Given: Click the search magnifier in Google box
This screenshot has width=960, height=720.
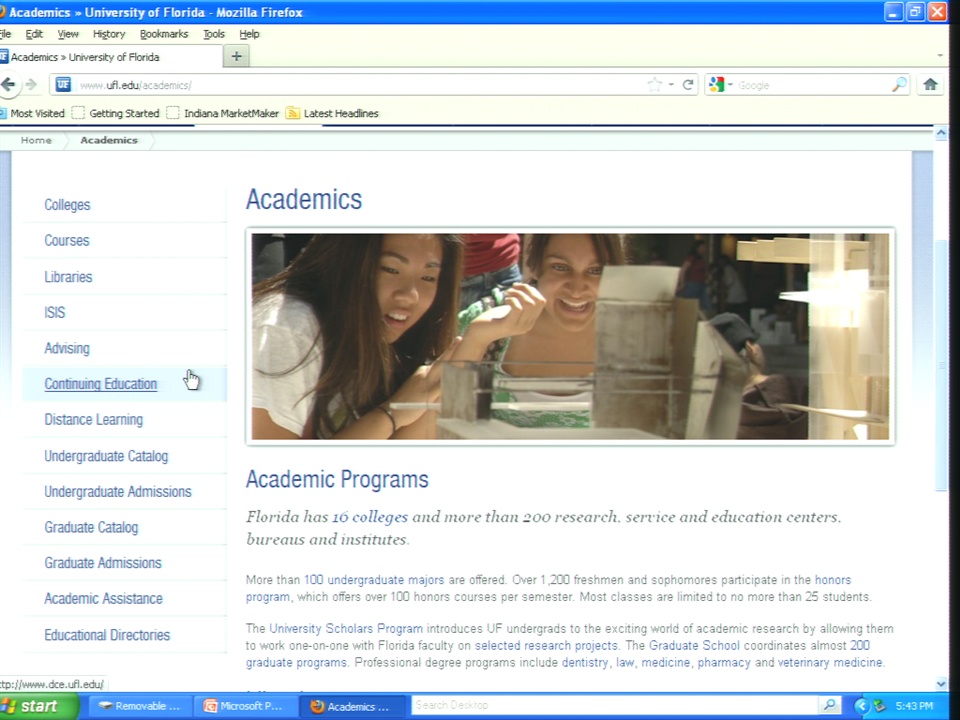Looking at the screenshot, I should coord(899,84).
